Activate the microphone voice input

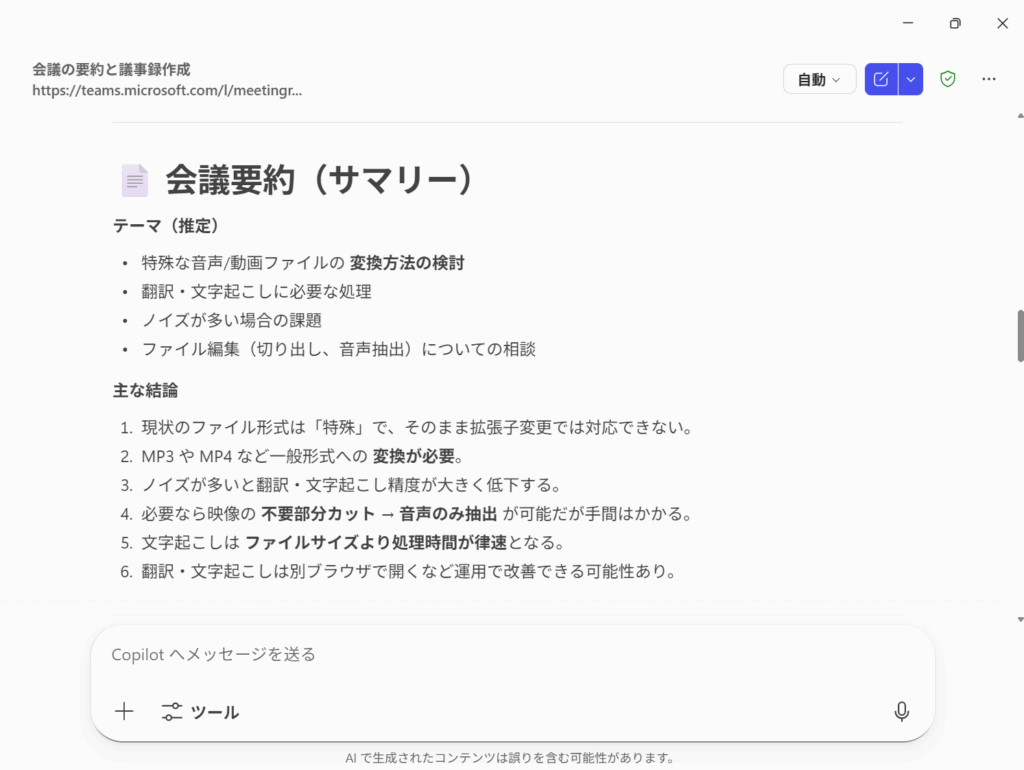(901, 712)
